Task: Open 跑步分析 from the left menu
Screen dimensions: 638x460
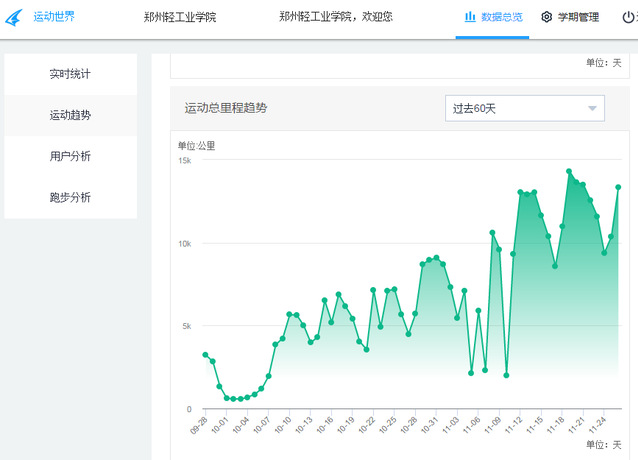Action: [70, 197]
